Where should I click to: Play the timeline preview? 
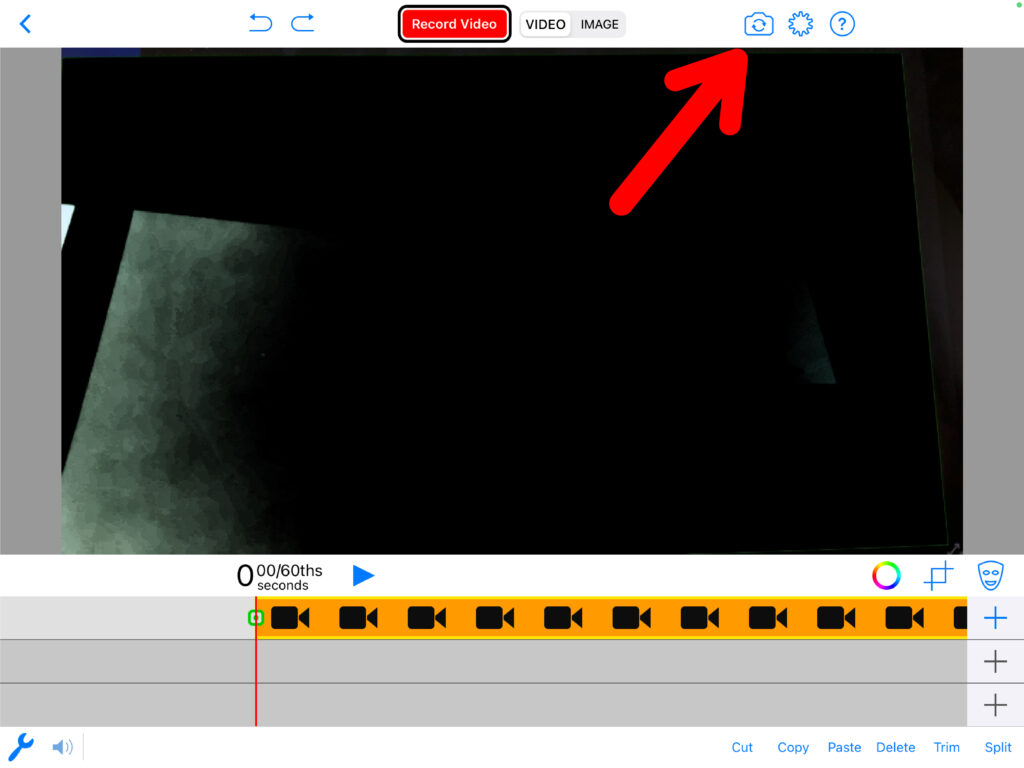click(x=363, y=575)
